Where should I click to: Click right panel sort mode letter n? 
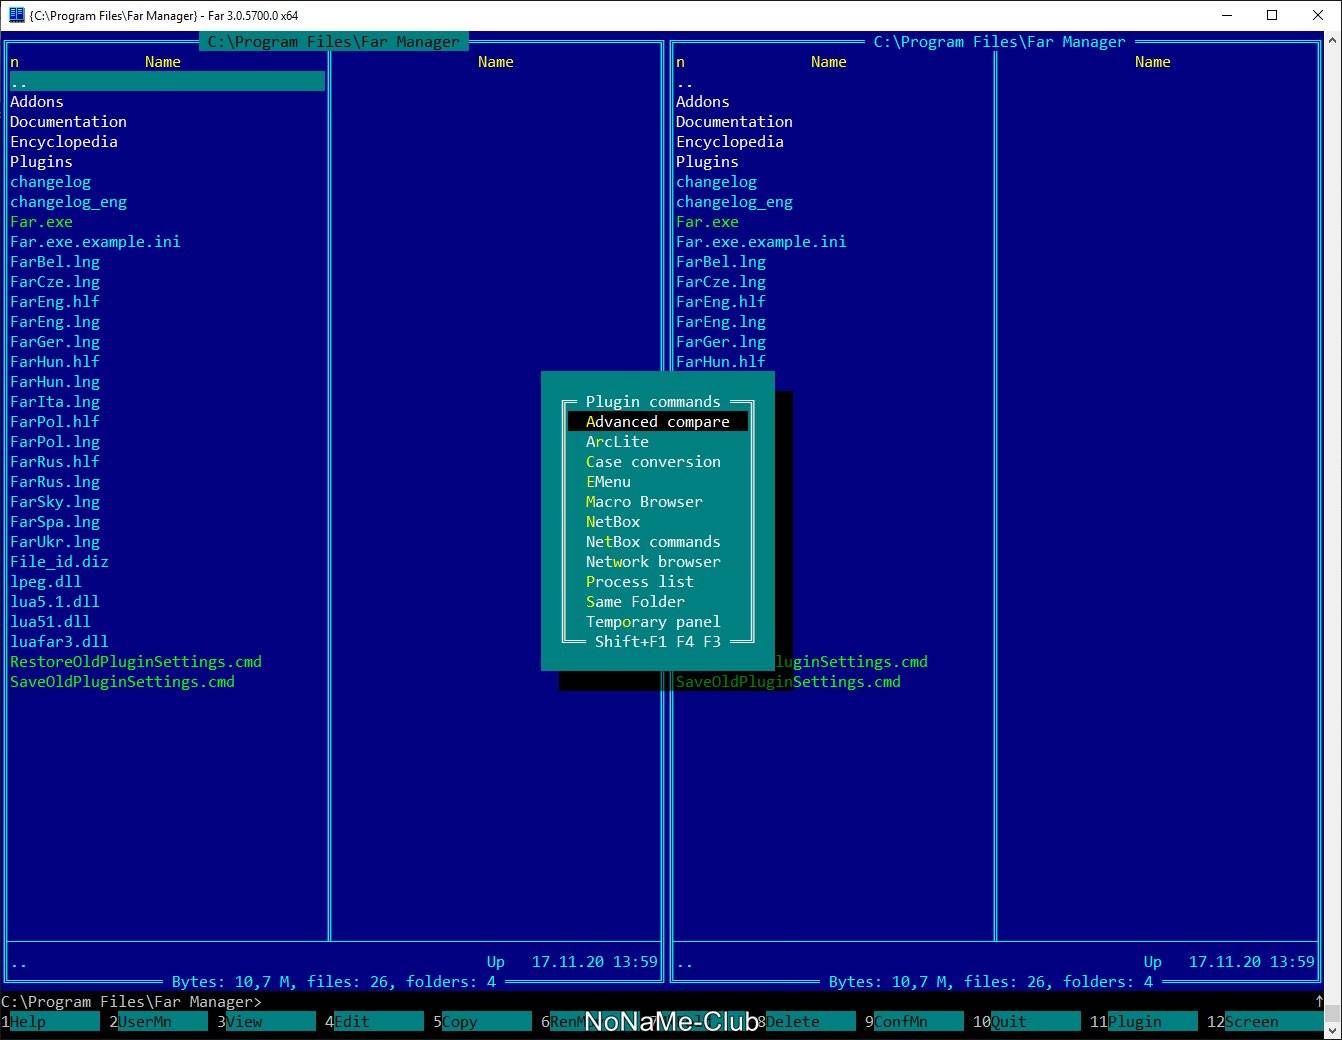[680, 62]
